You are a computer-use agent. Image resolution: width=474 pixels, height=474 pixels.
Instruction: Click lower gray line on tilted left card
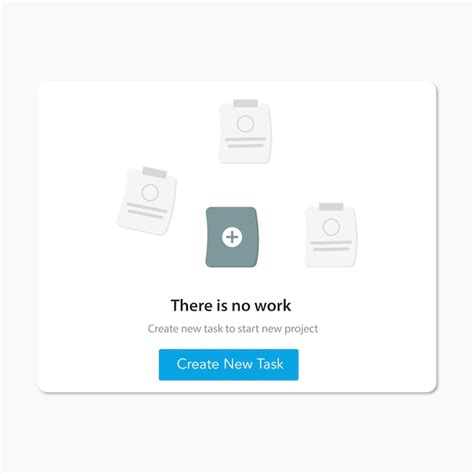pyautogui.click(x=146, y=214)
